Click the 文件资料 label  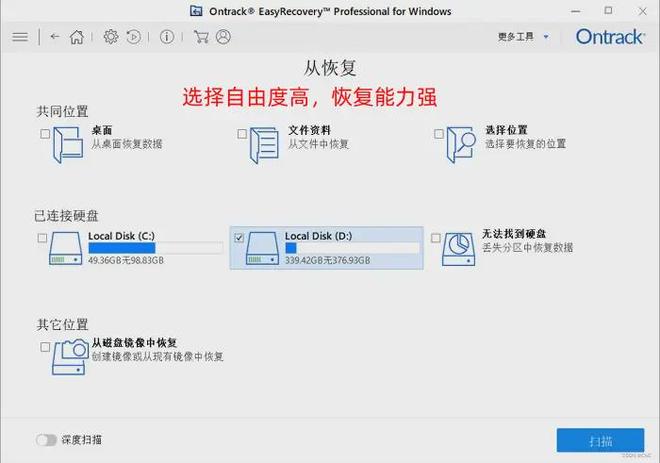click(309, 130)
